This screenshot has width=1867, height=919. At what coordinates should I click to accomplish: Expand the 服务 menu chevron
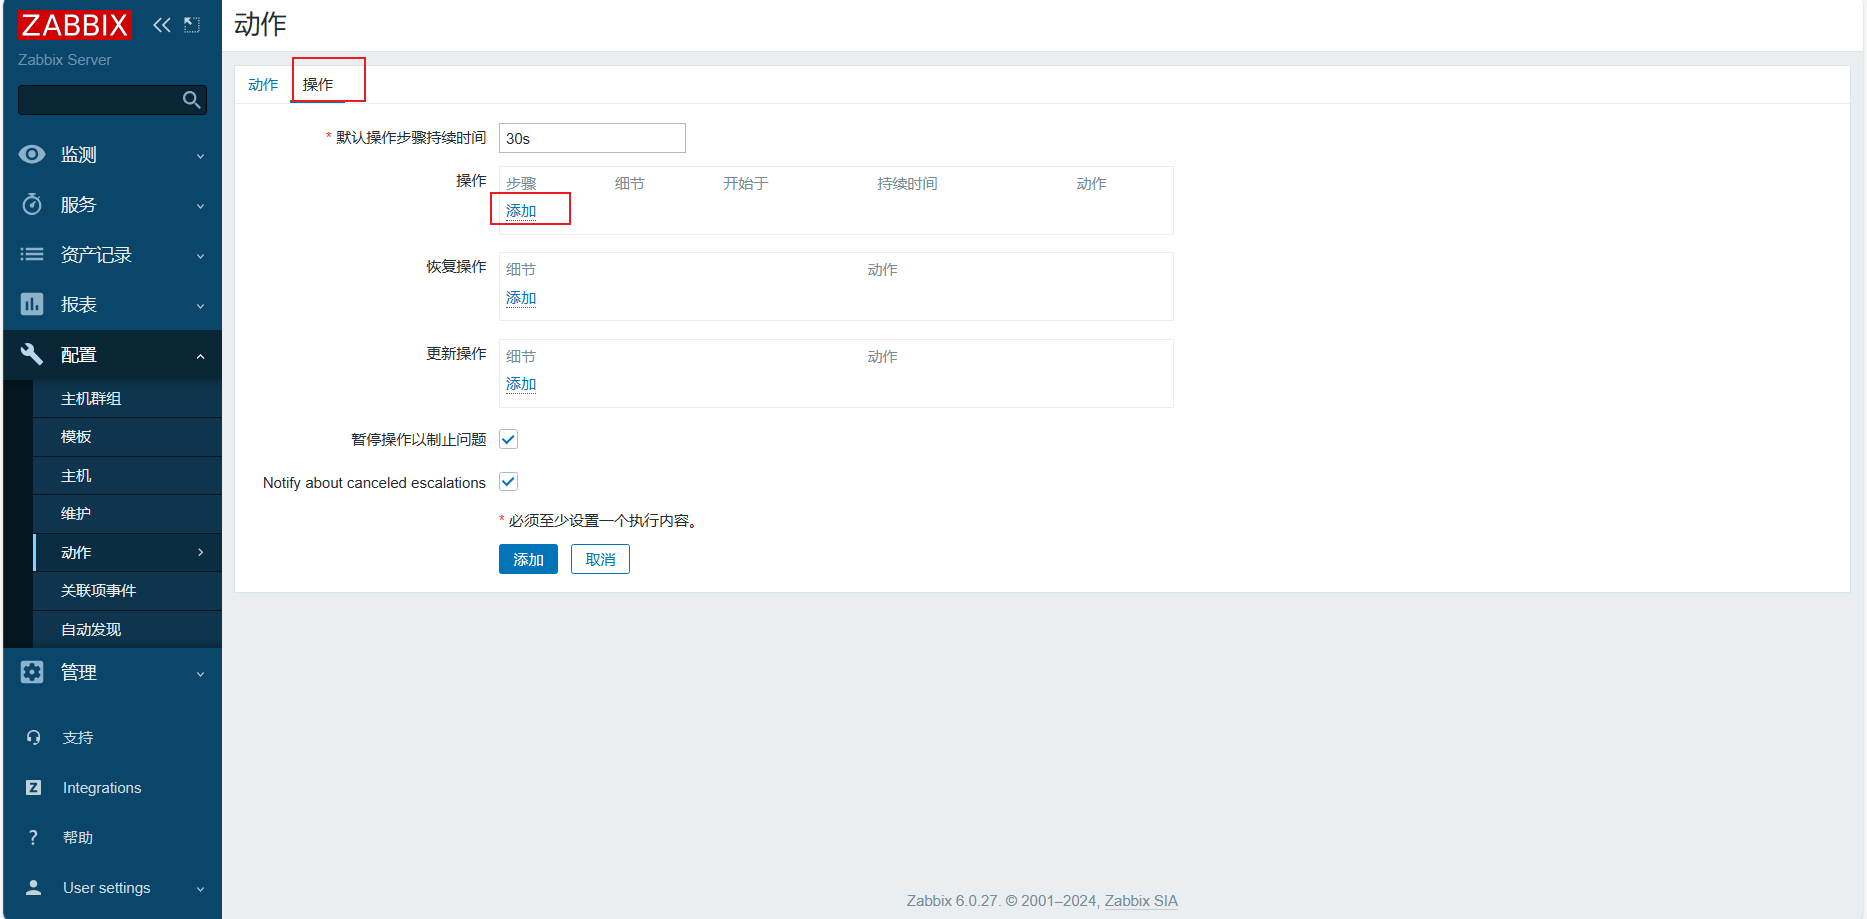click(200, 206)
